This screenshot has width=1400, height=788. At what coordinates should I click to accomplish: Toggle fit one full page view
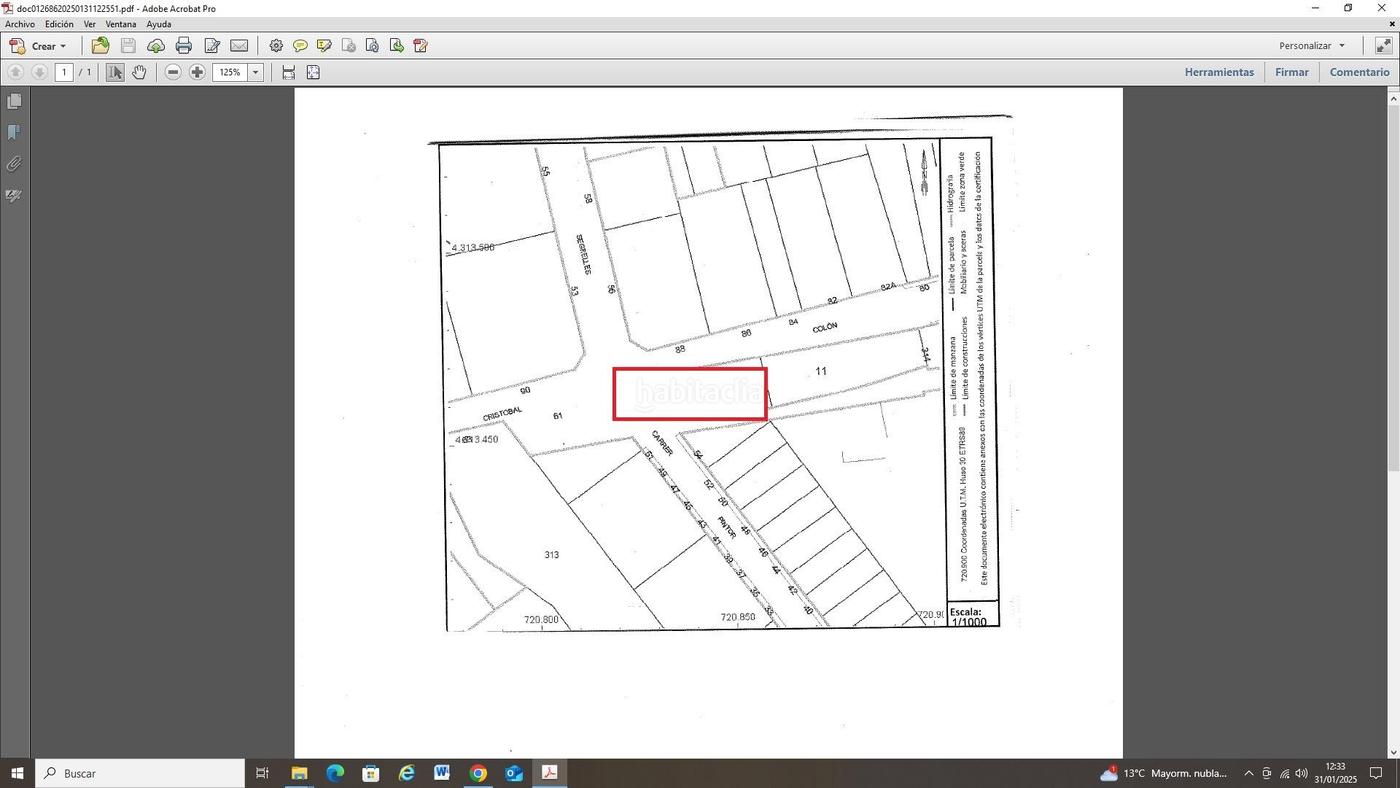point(313,72)
